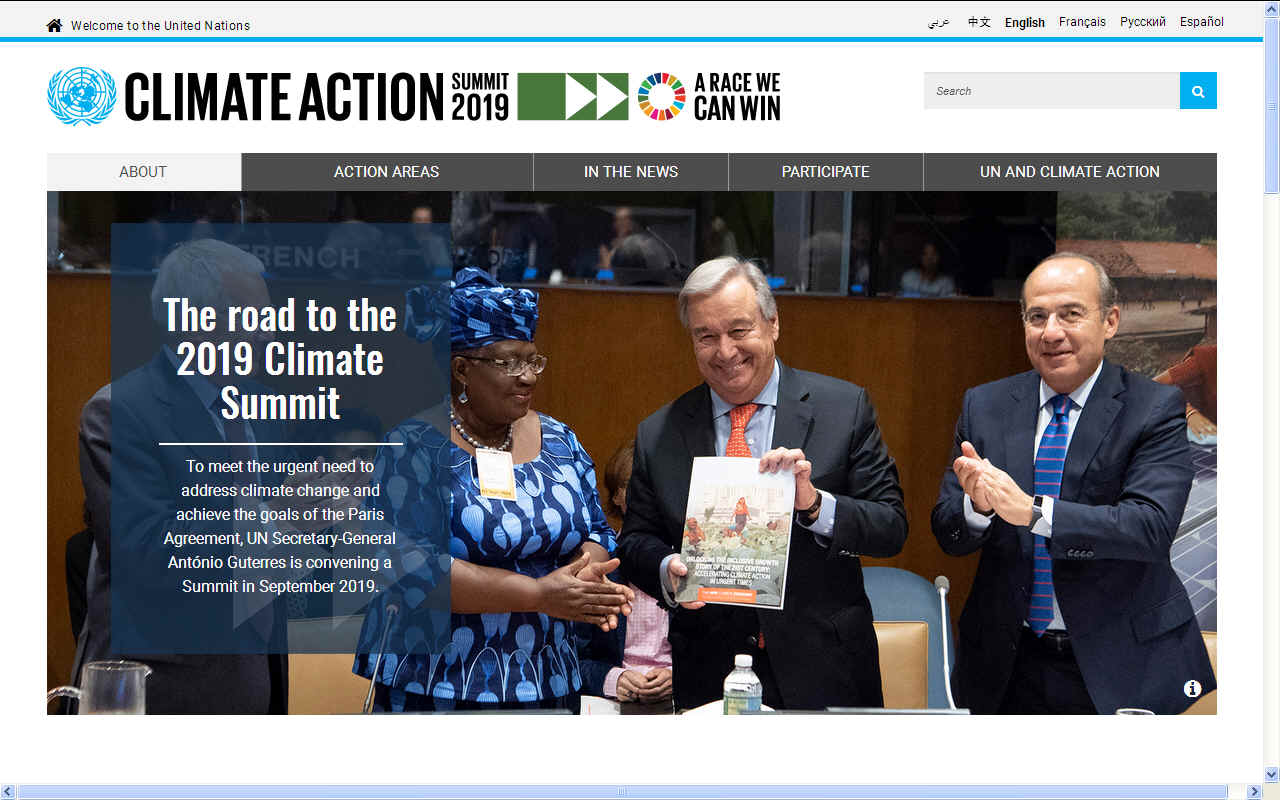The image size is (1280, 800).
Task: Click the vertical scrollbar thumb
Action: (x=1272, y=105)
